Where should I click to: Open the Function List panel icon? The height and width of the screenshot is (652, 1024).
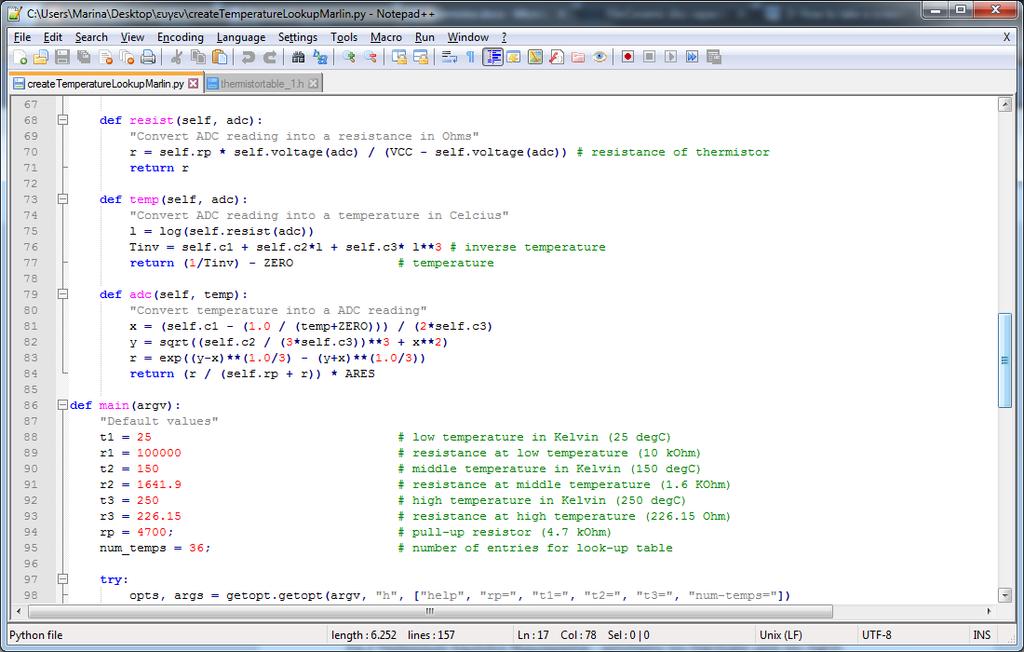556,57
